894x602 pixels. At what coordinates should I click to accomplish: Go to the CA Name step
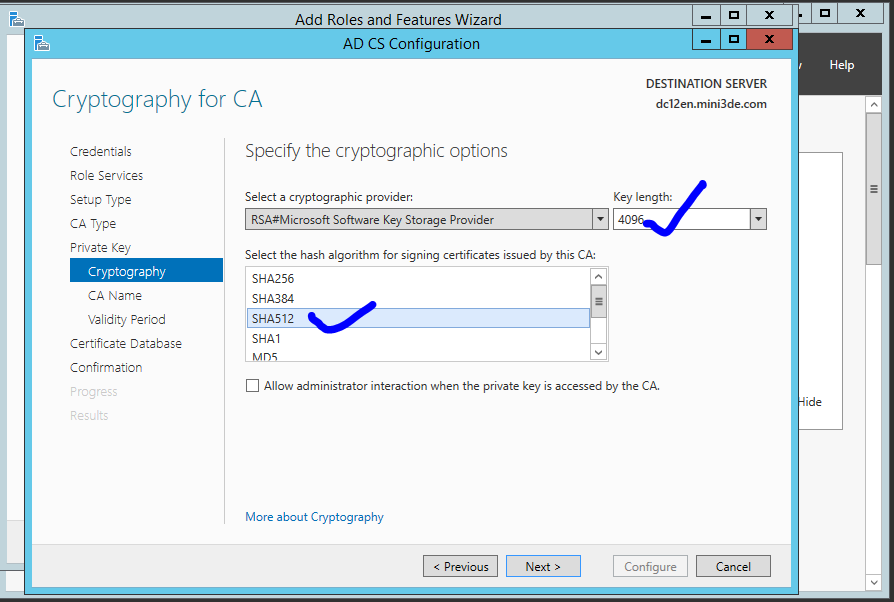point(115,296)
